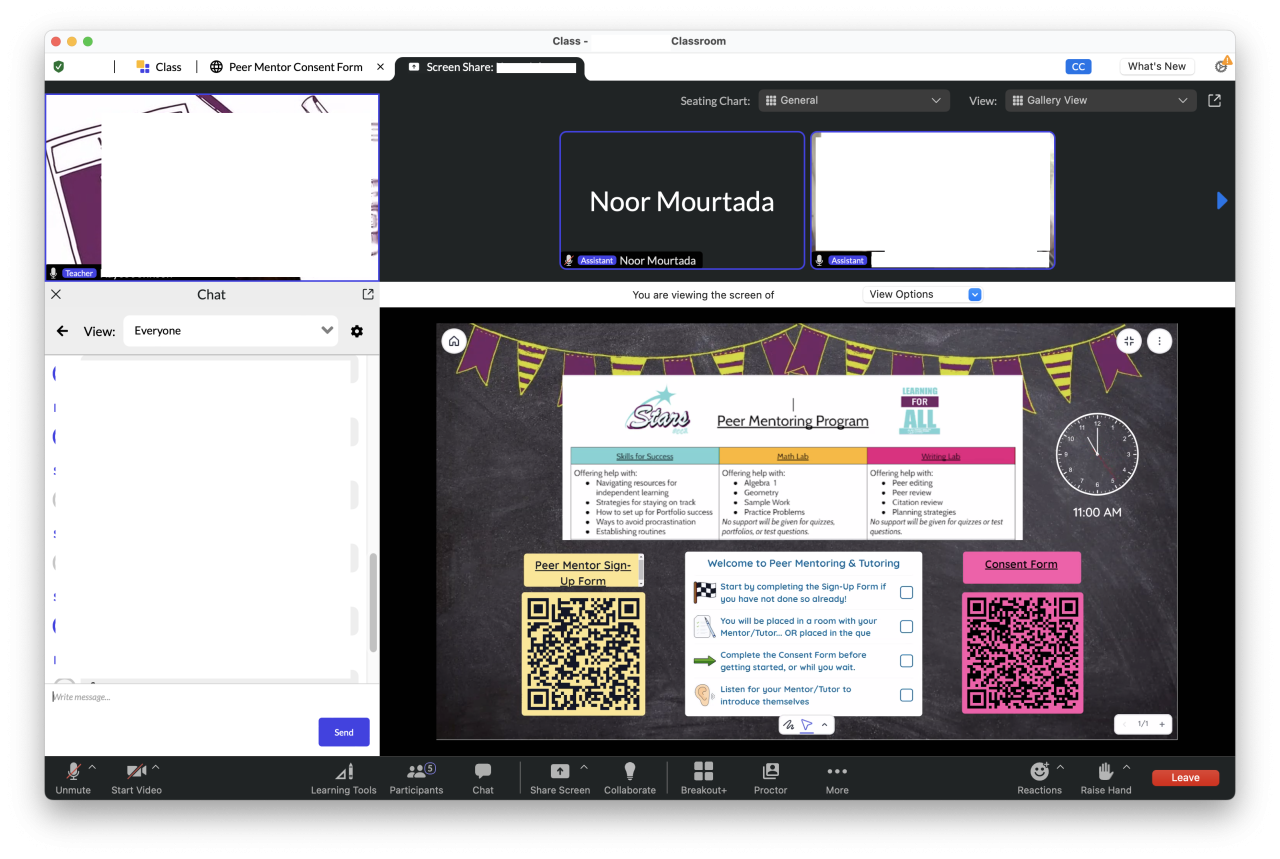1280x859 pixels.
Task: Close the Chat panel with X
Action: click(56, 294)
